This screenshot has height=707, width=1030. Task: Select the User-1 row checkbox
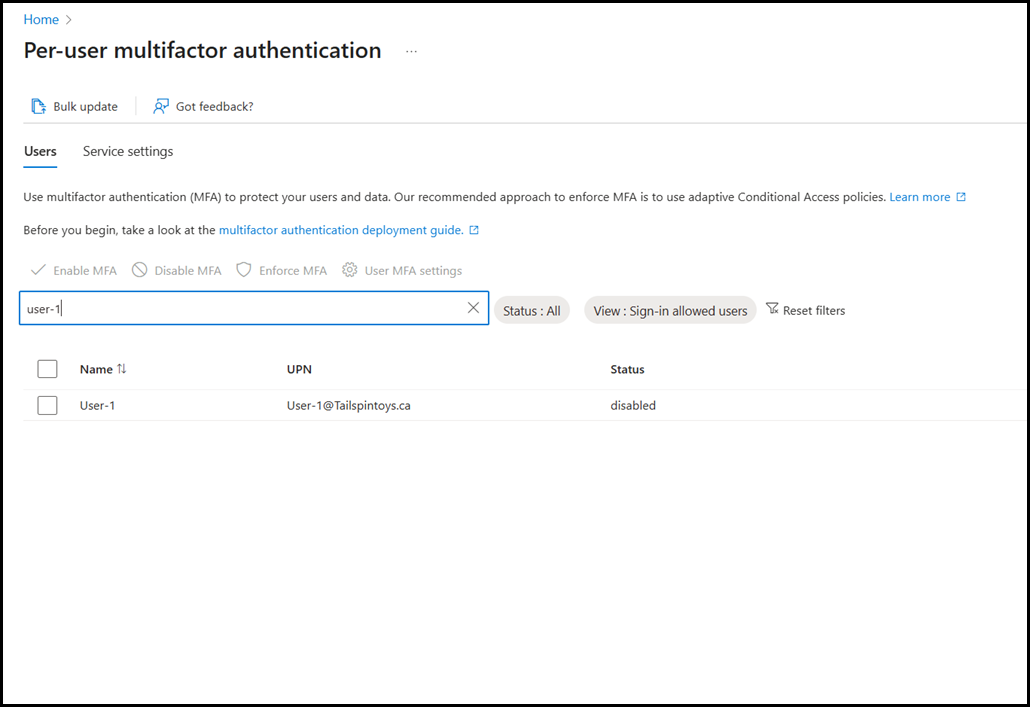[47, 405]
